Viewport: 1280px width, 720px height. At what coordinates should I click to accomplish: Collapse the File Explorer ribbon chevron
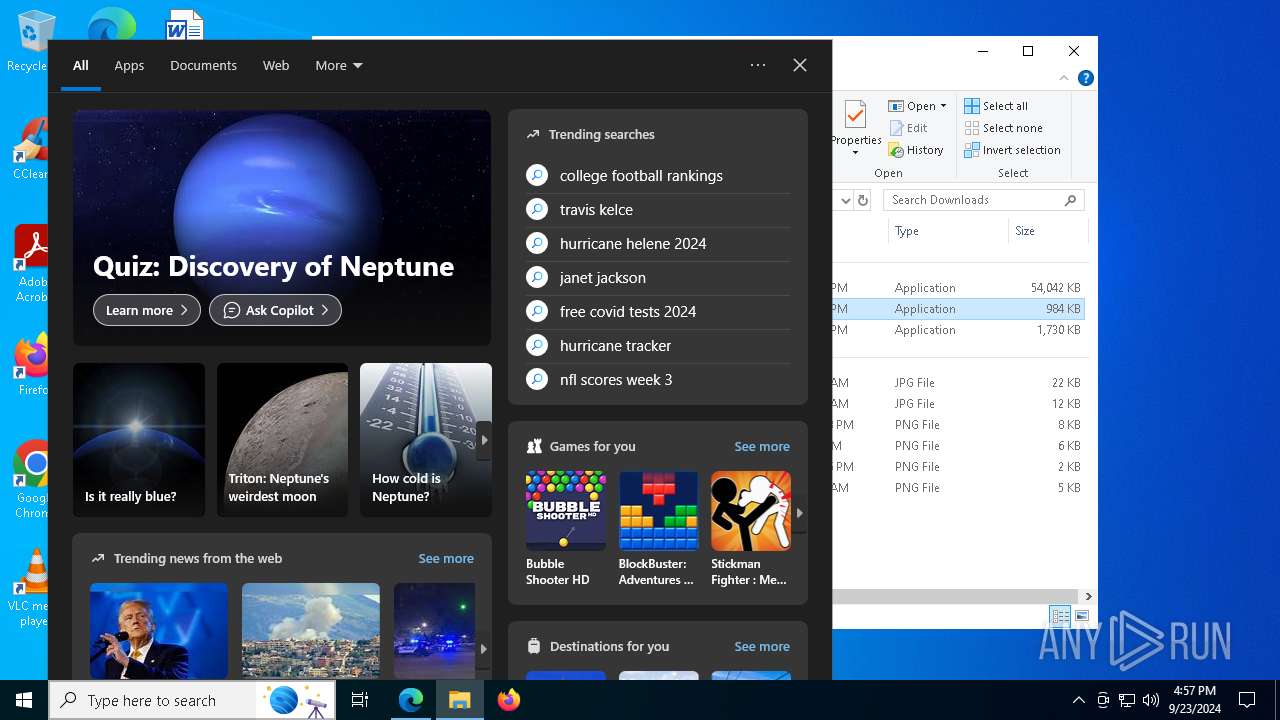[x=1064, y=78]
